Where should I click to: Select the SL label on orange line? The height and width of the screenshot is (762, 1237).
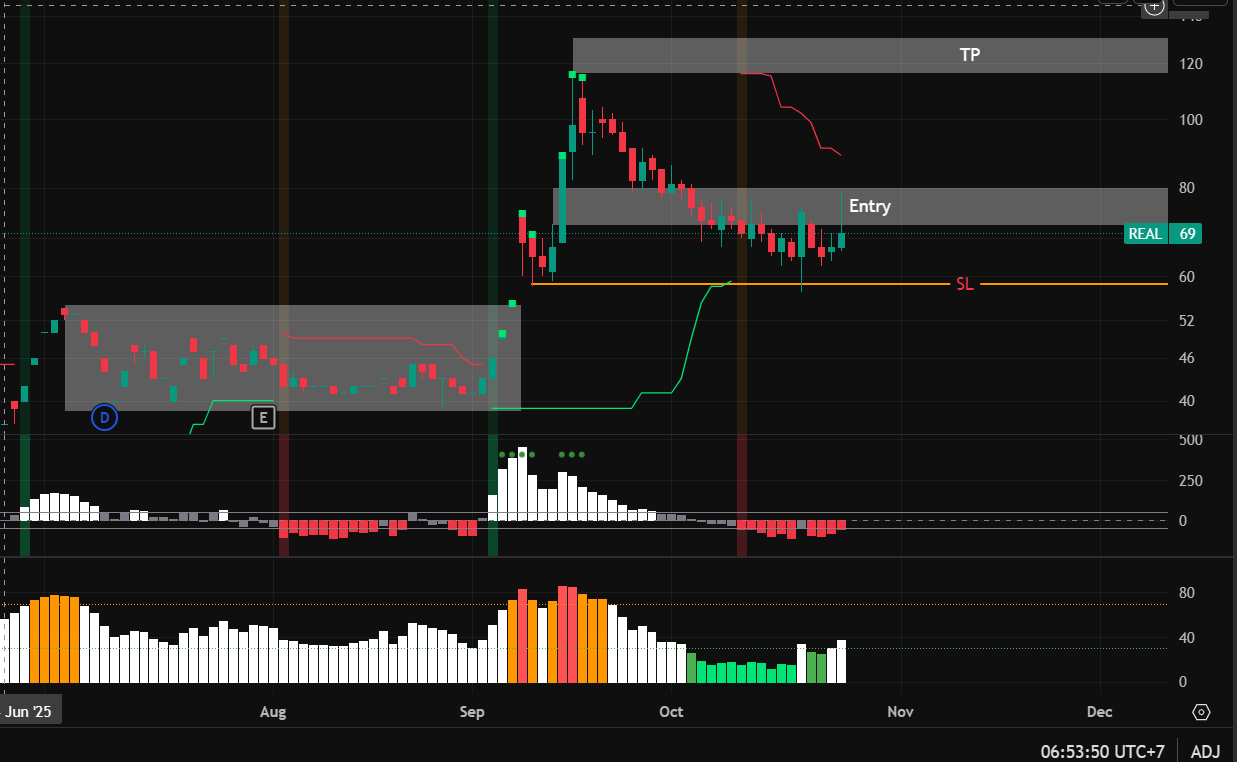[964, 284]
